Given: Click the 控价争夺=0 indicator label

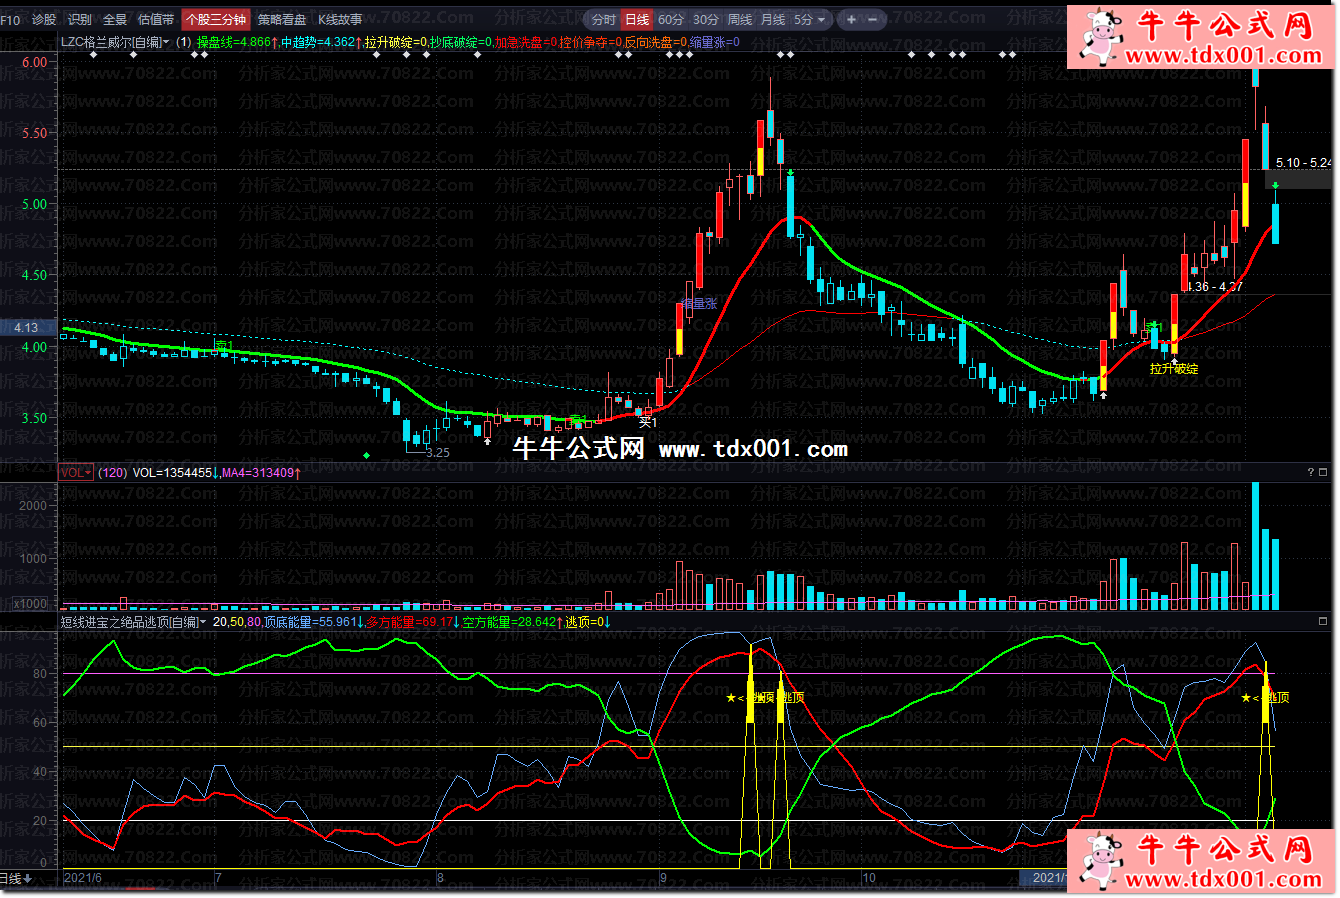Looking at the screenshot, I should (x=591, y=42).
